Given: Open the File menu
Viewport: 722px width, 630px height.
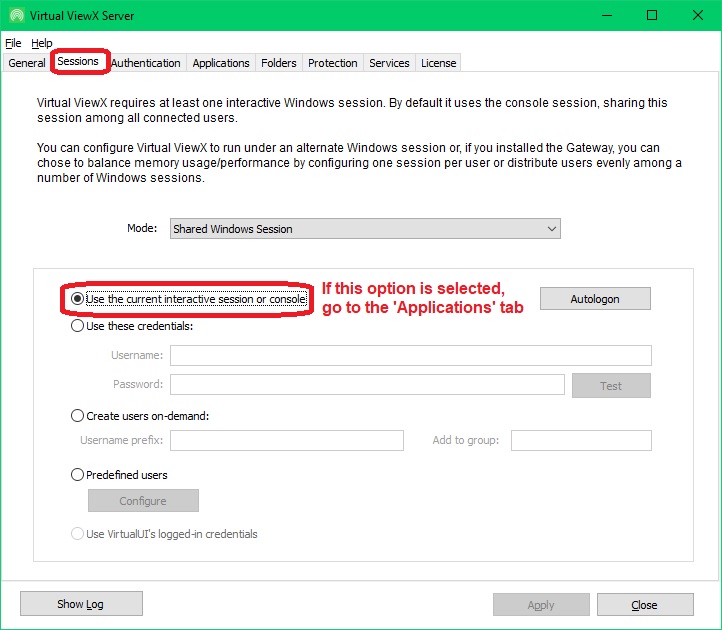Looking at the screenshot, I should point(13,43).
